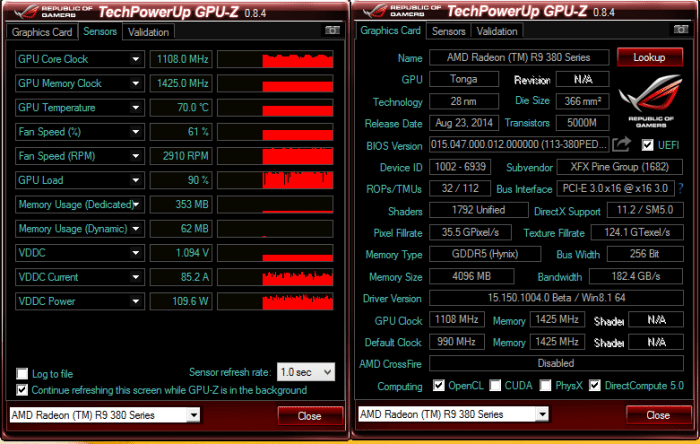Toggle the OpenCL checkbox
The image size is (700, 444).
click(x=439, y=386)
